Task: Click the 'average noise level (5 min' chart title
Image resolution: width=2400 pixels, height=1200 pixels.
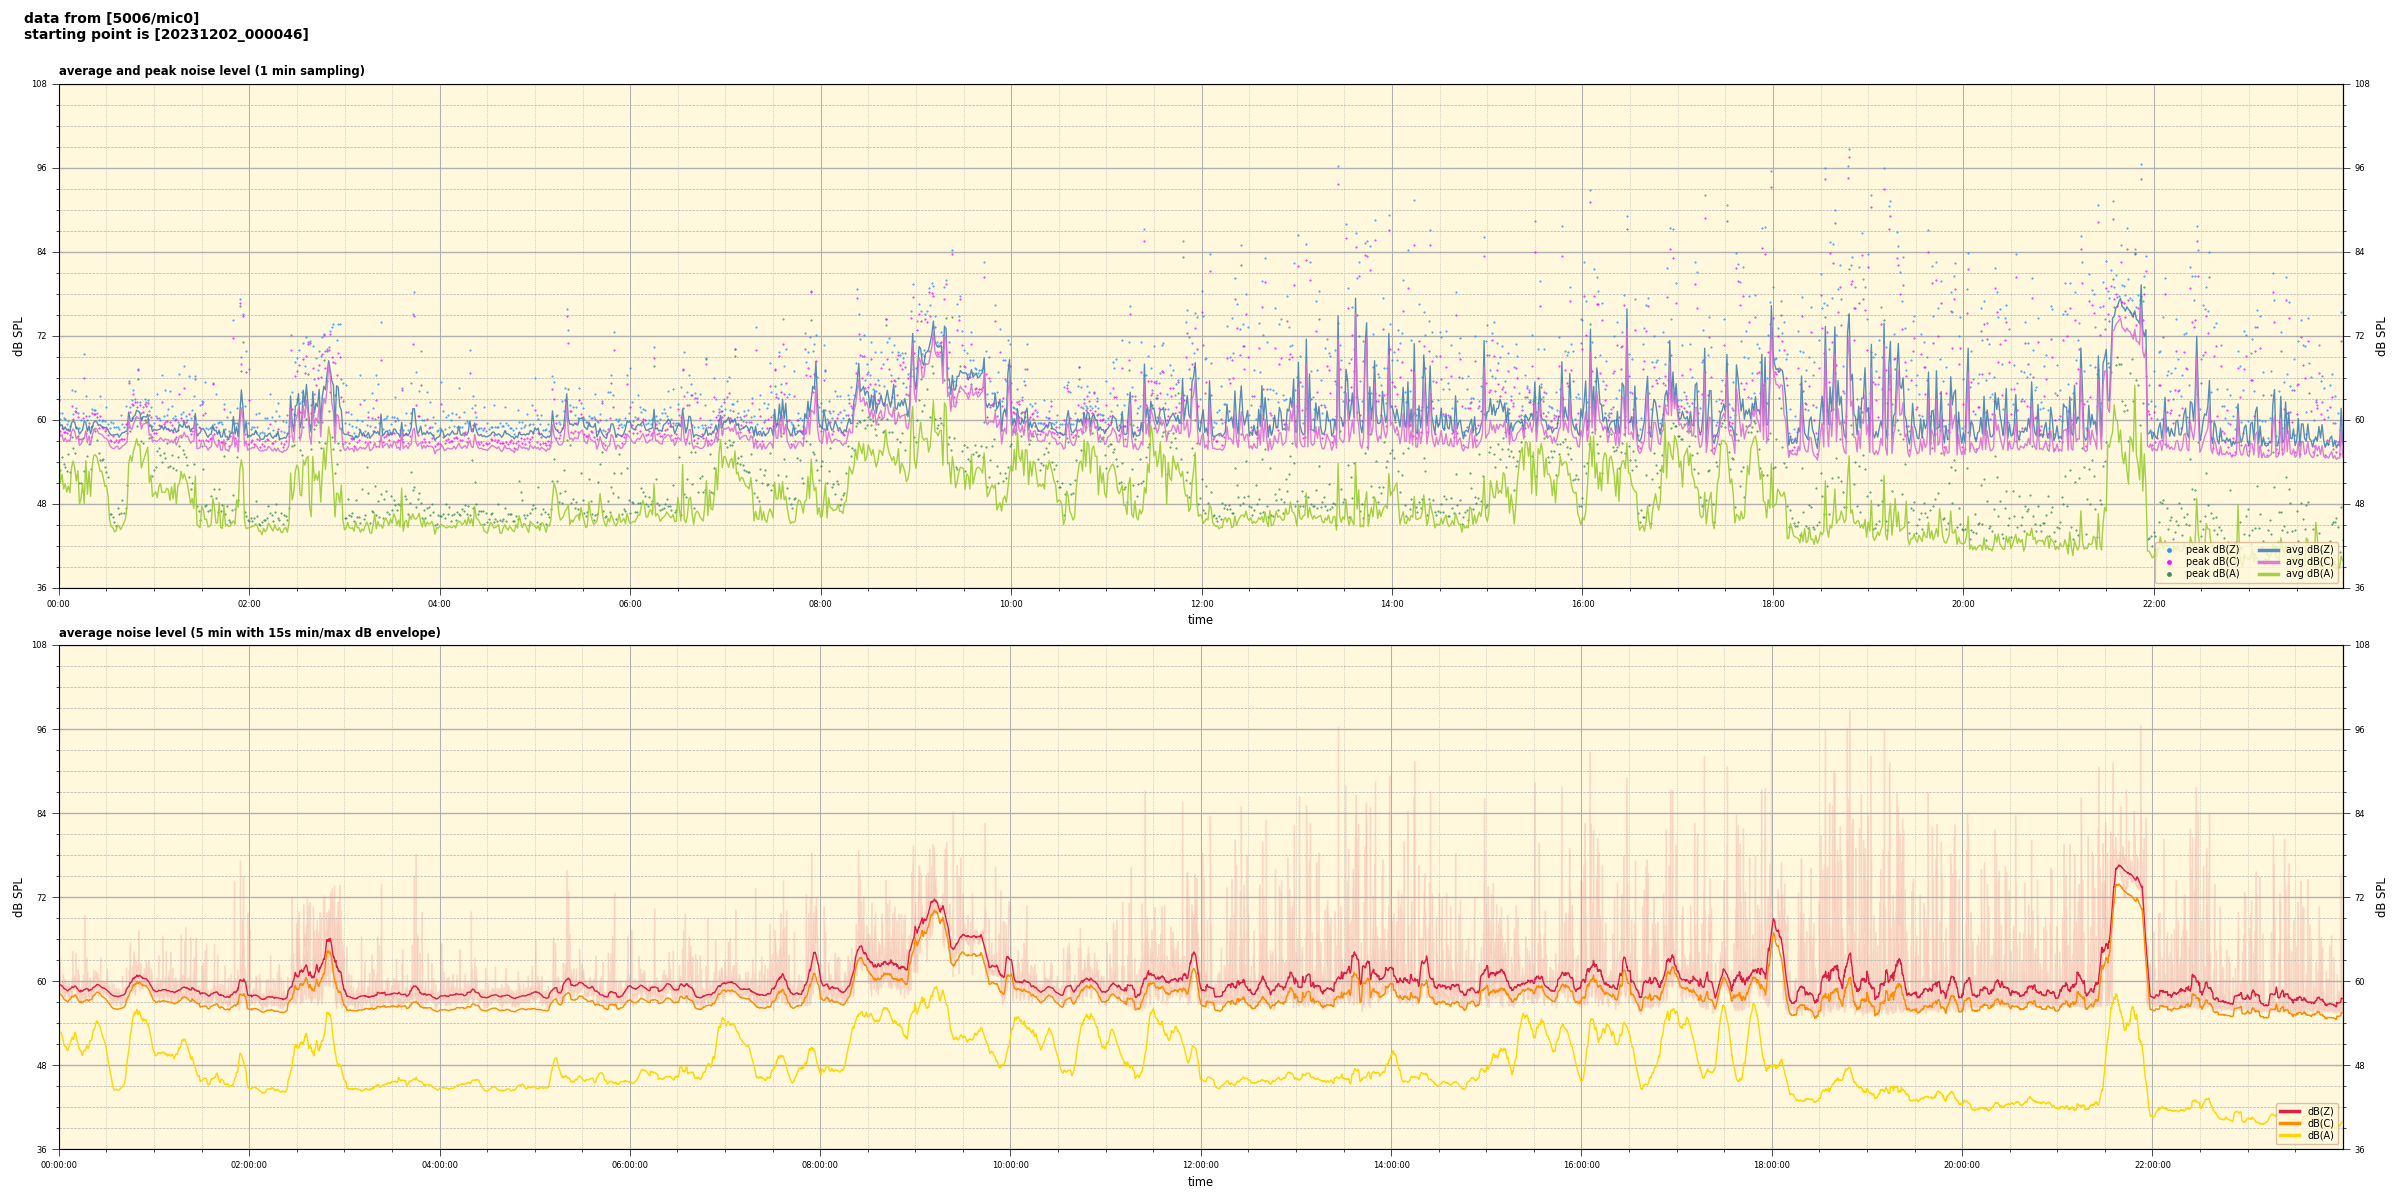Action: [x=249, y=633]
